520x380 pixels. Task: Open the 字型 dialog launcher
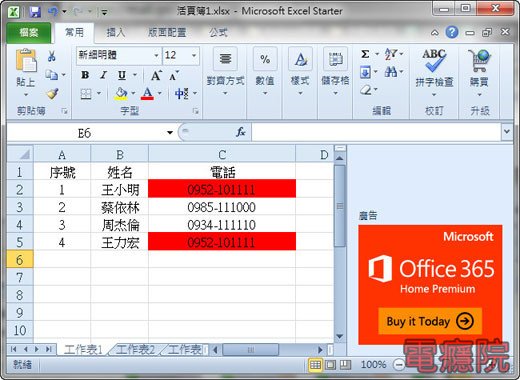[x=196, y=111]
